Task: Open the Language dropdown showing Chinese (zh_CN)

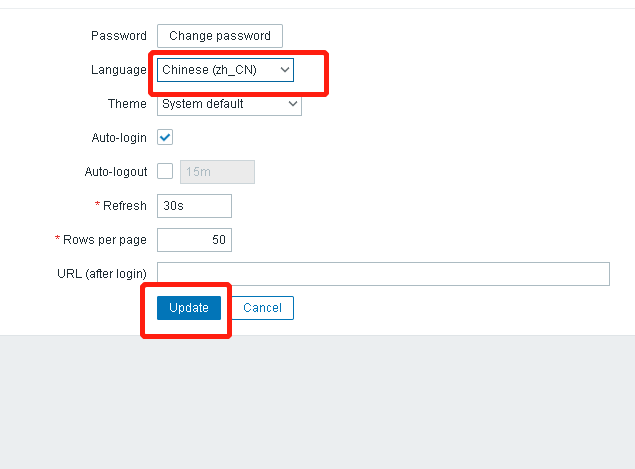Action: 225,70
